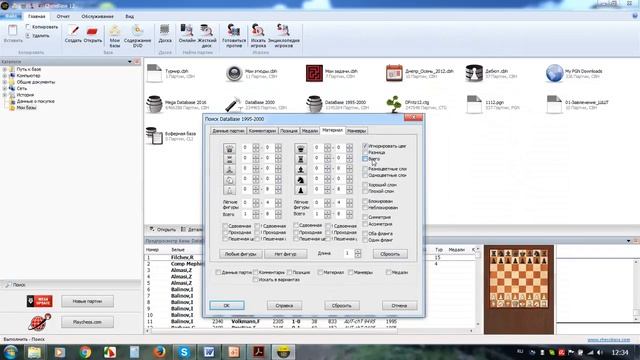Switch to the Комментарии tab
The width and height of the screenshot is (640, 360).
(x=262, y=131)
